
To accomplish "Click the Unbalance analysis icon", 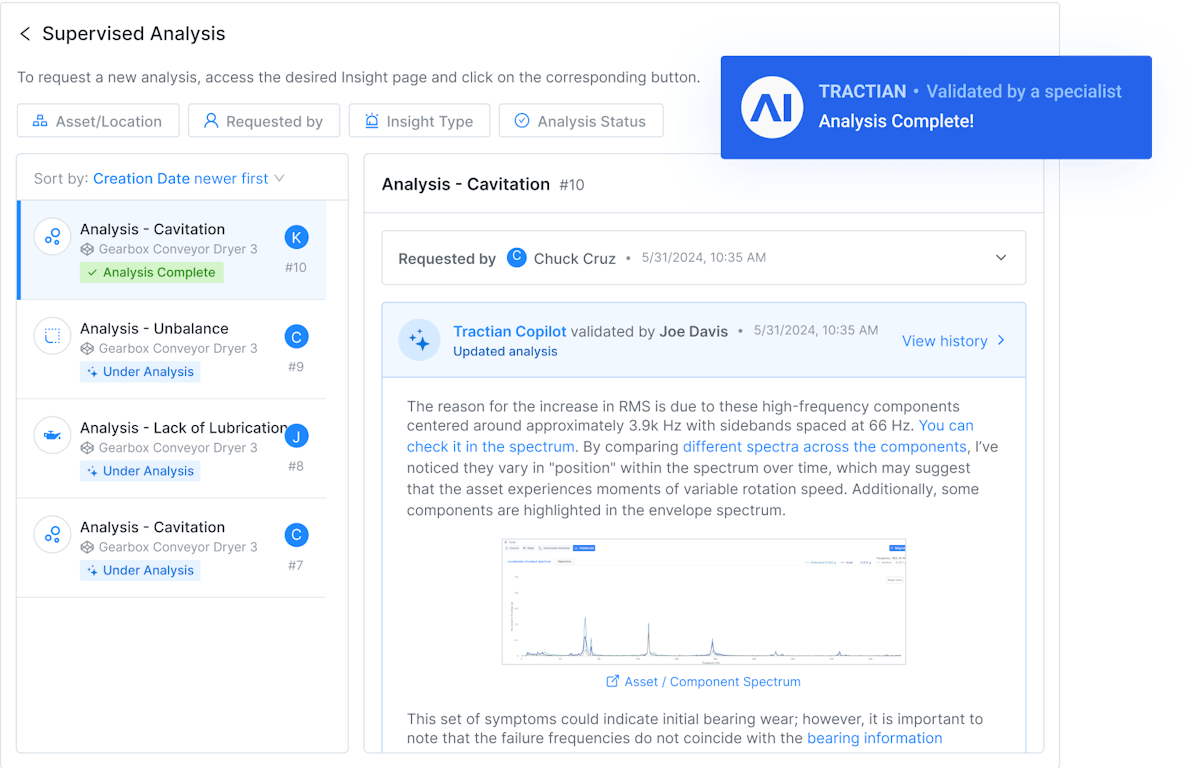I will (52, 336).
